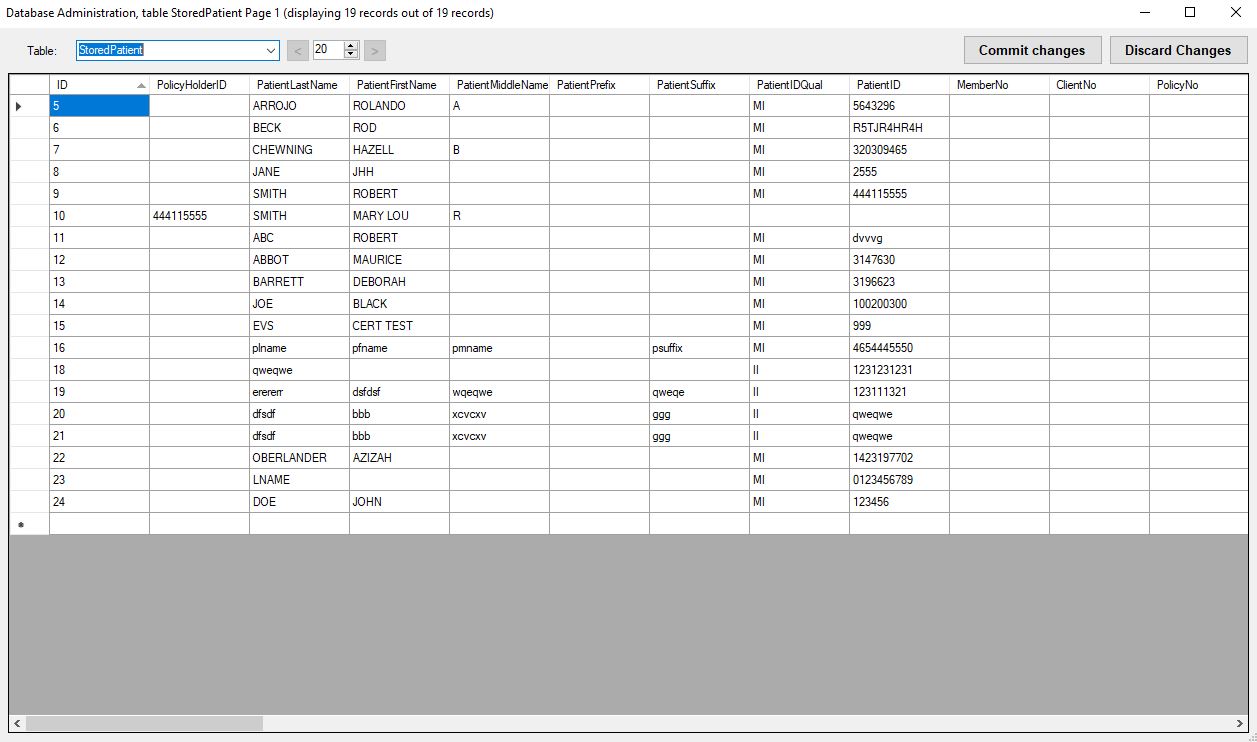Decrease the page size stepper value

351,54
